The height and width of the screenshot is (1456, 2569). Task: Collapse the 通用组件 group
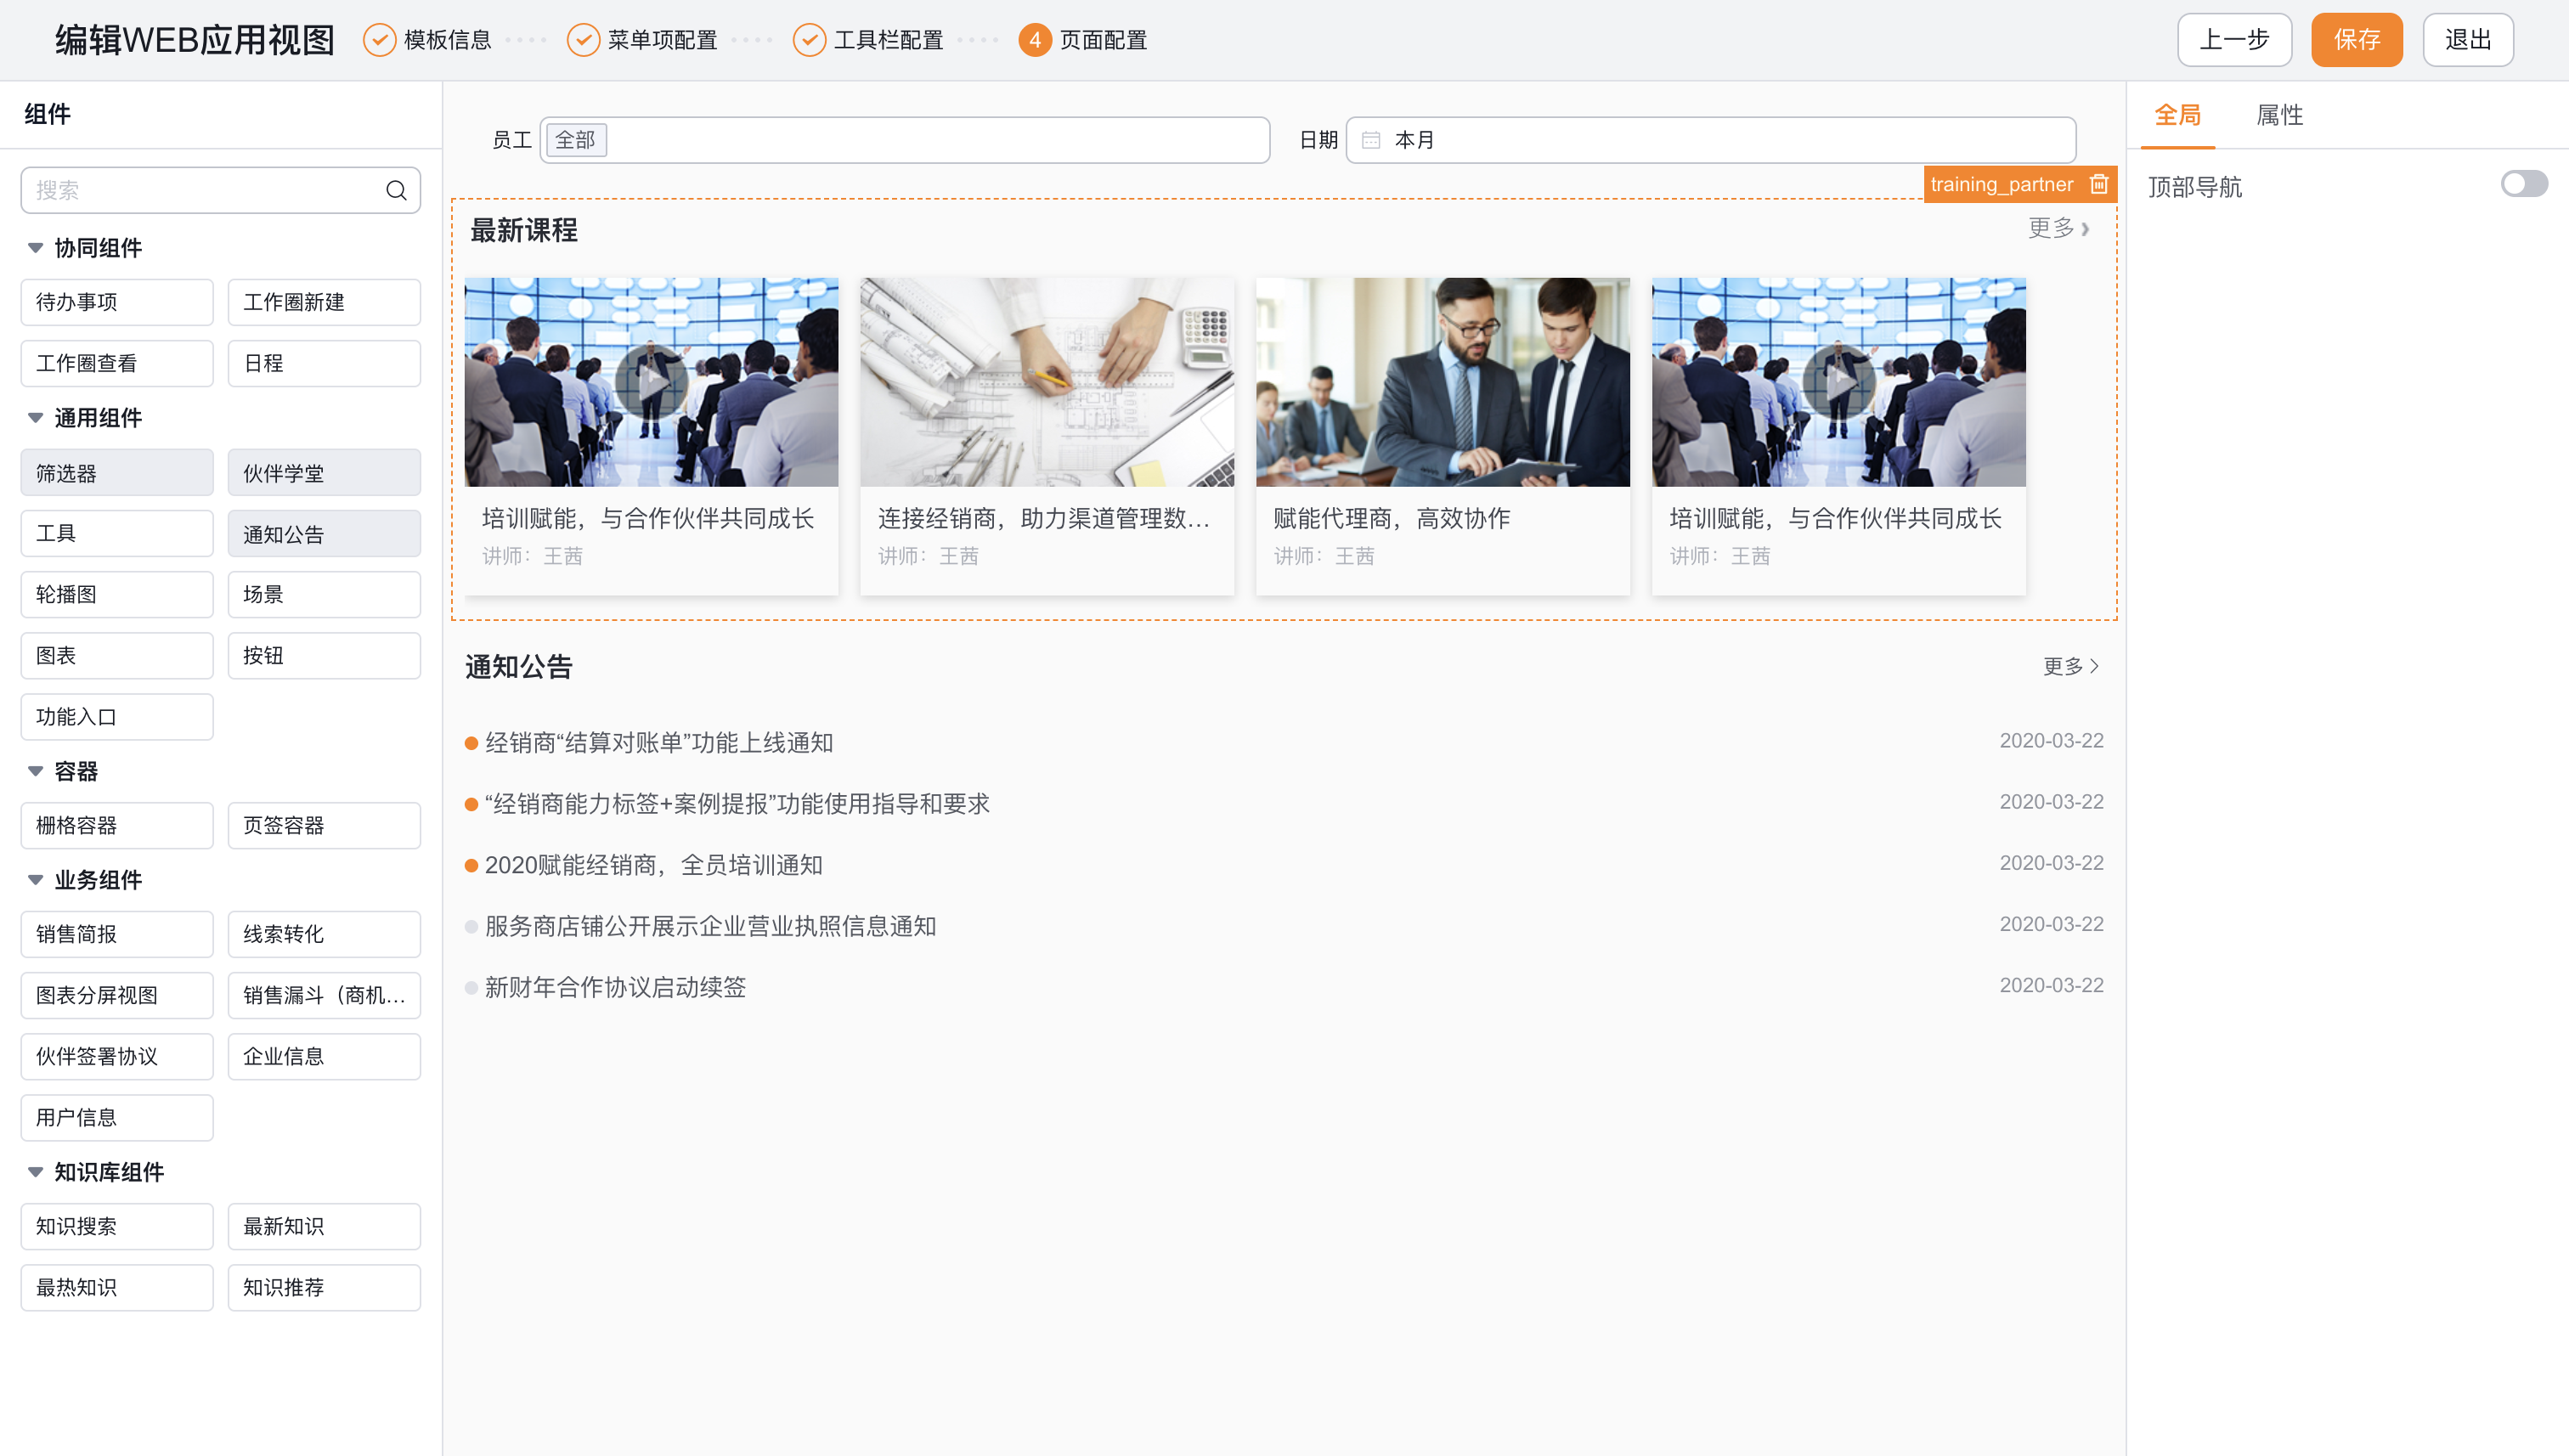[36, 418]
